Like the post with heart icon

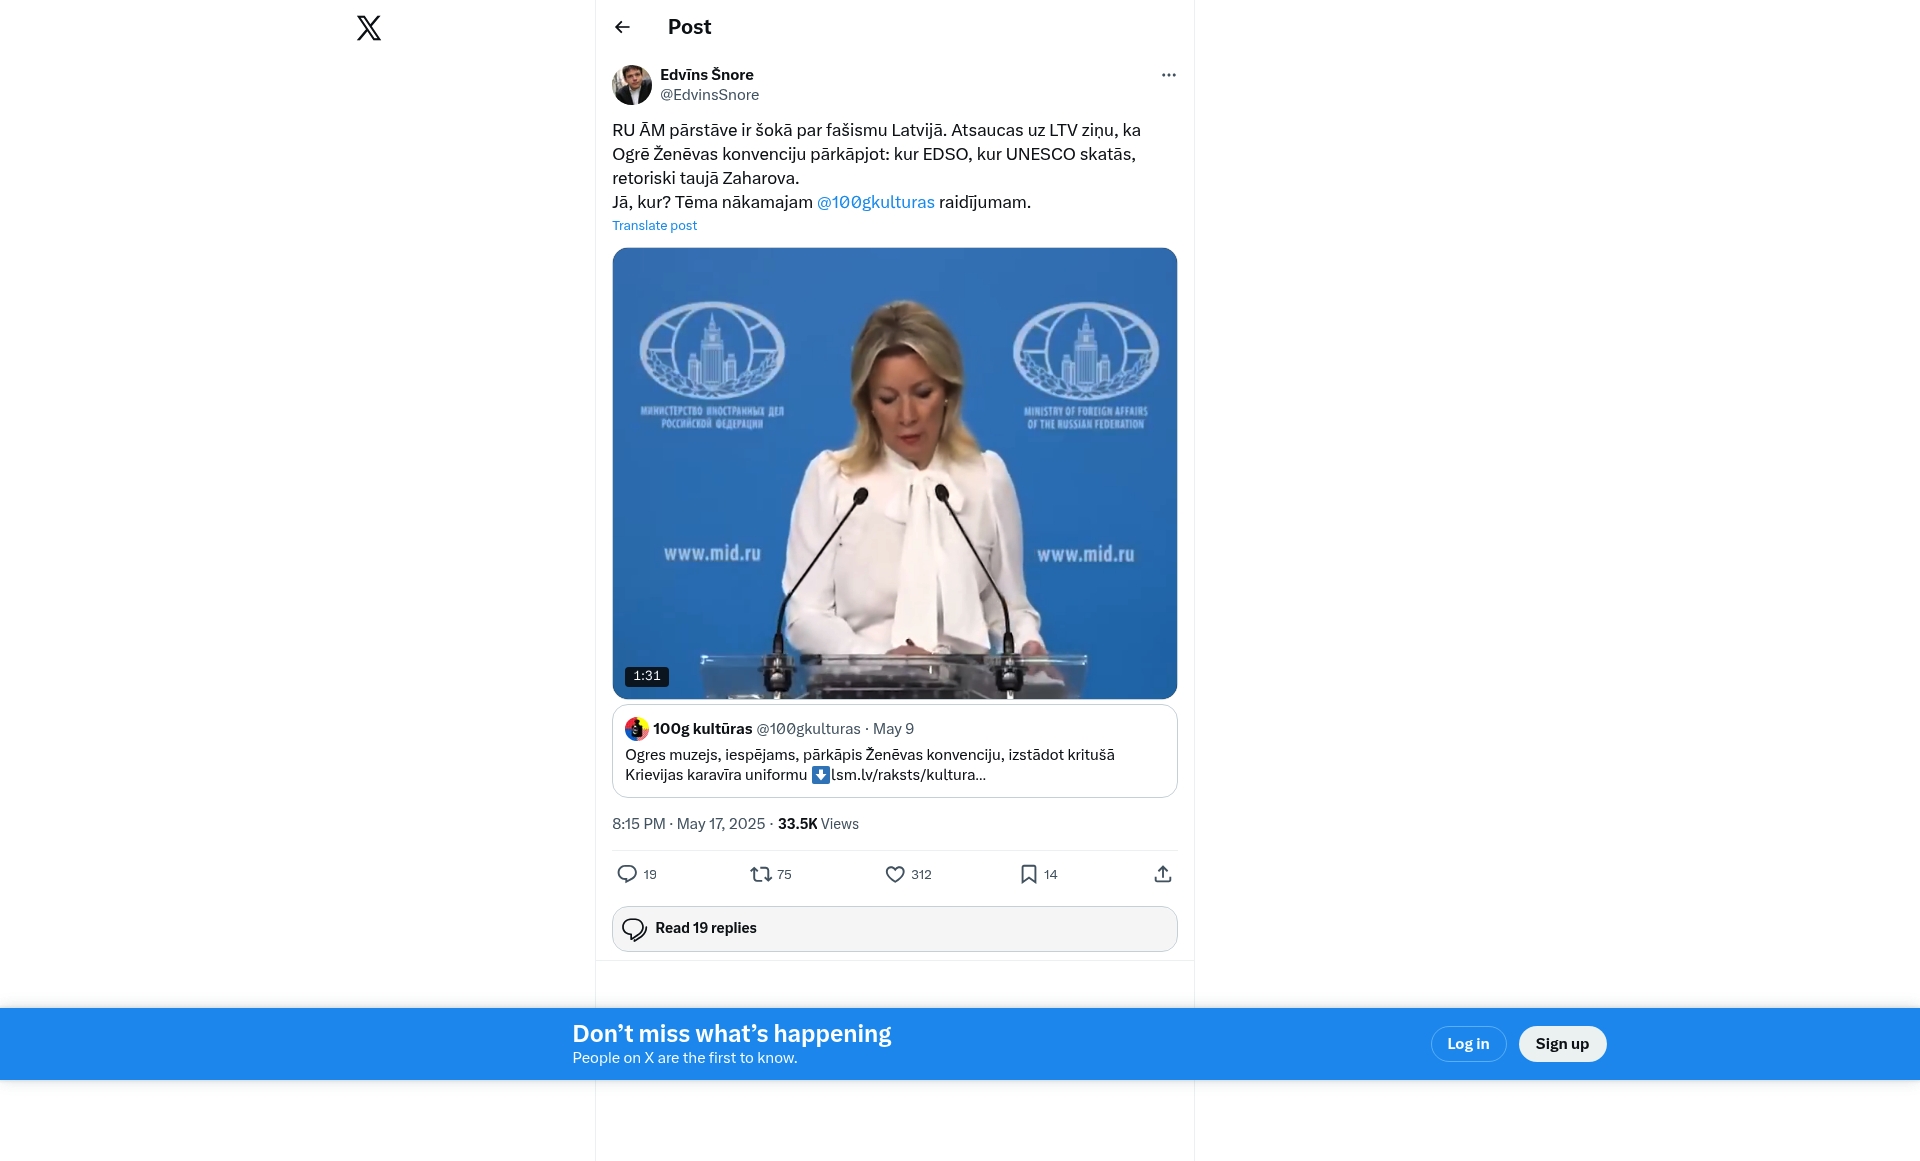tap(895, 874)
